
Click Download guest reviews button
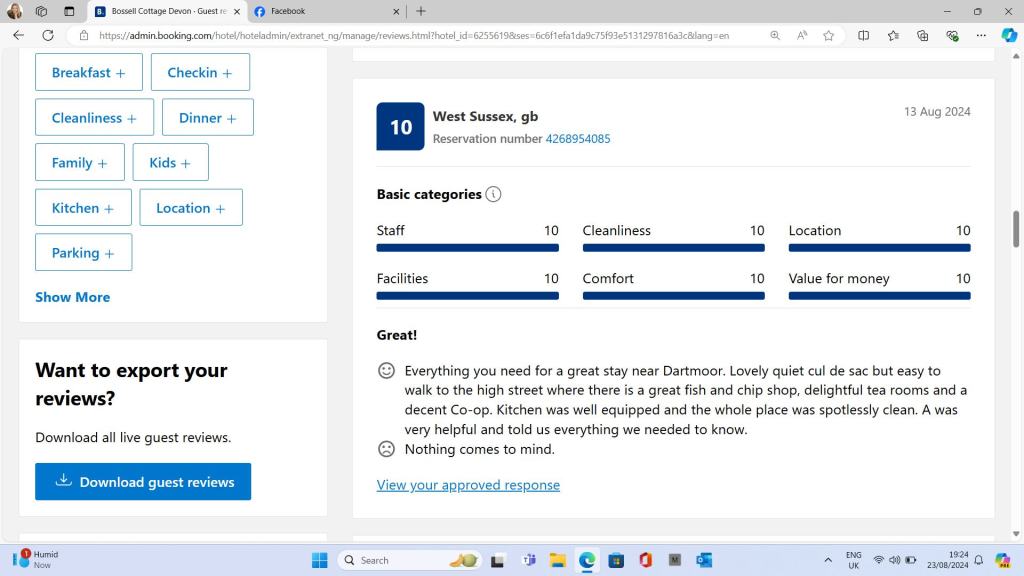pyautogui.click(x=143, y=482)
